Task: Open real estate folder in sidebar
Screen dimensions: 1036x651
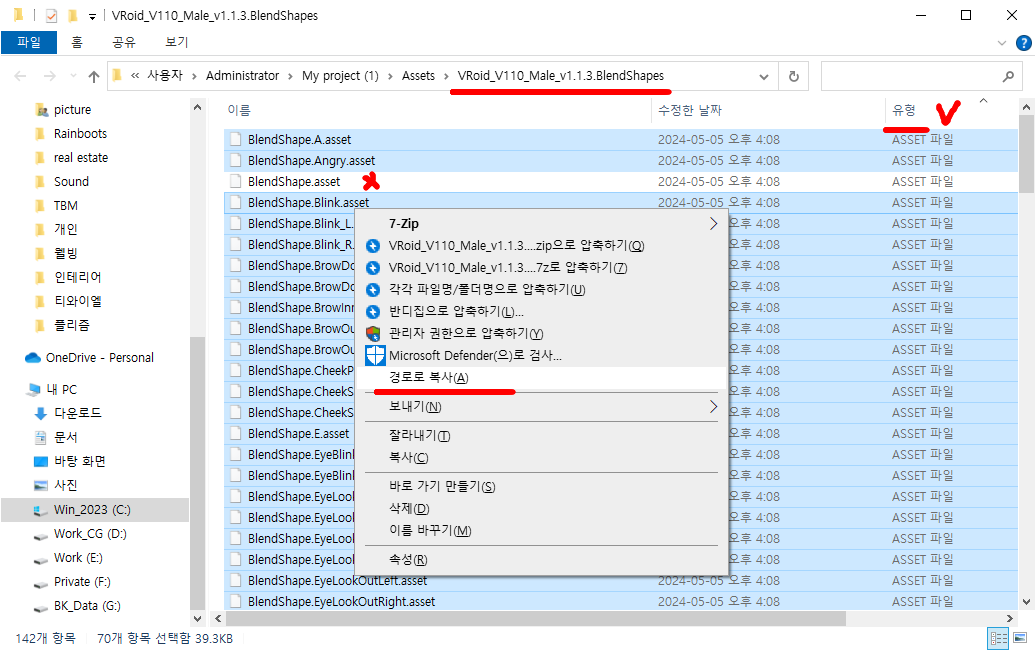Action: pos(81,158)
